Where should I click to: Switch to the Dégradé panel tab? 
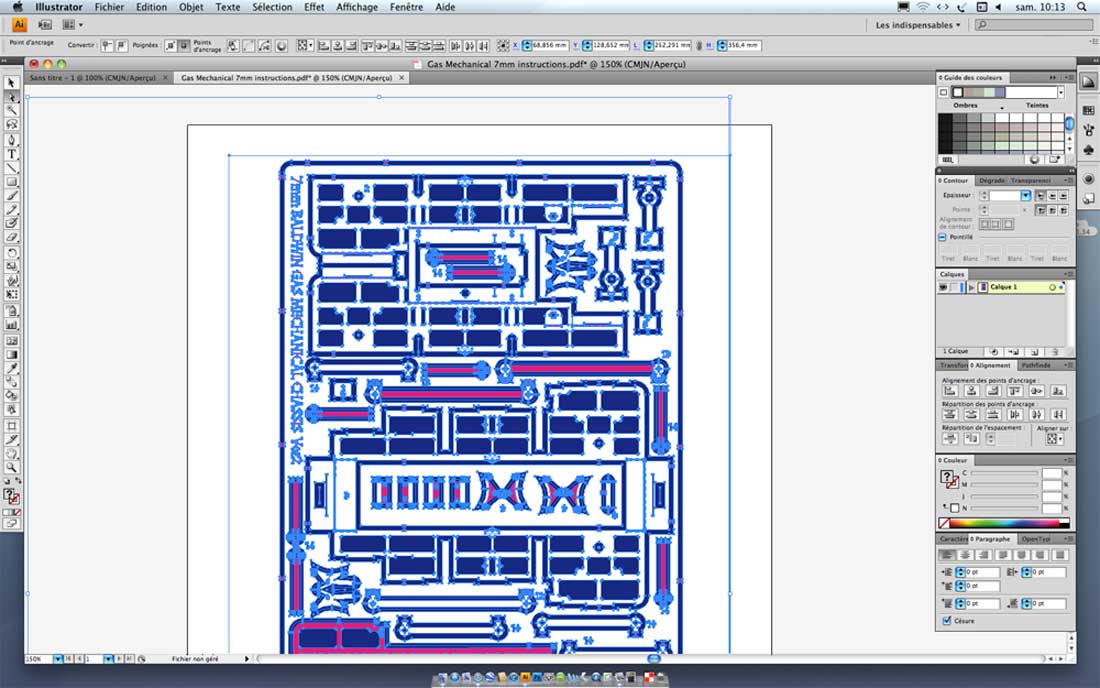coord(991,180)
